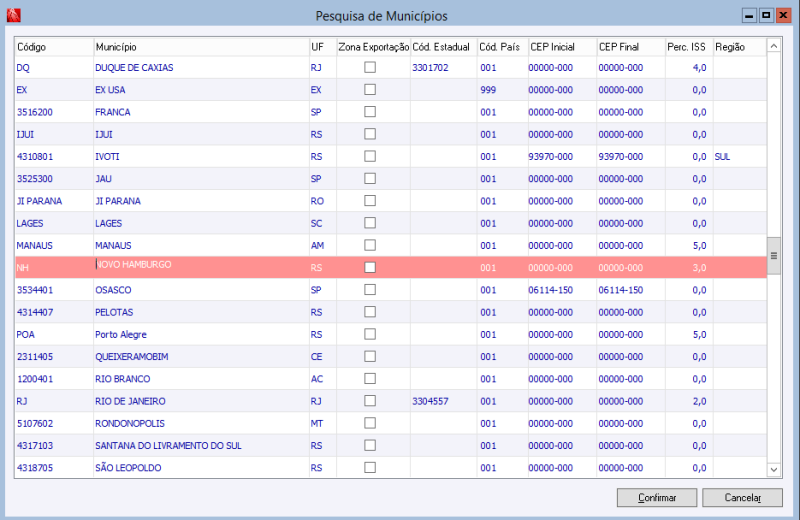The height and width of the screenshot is (520, 800).
Task: Select the RIO BRANCO municipality row
Action: (391, 379)
